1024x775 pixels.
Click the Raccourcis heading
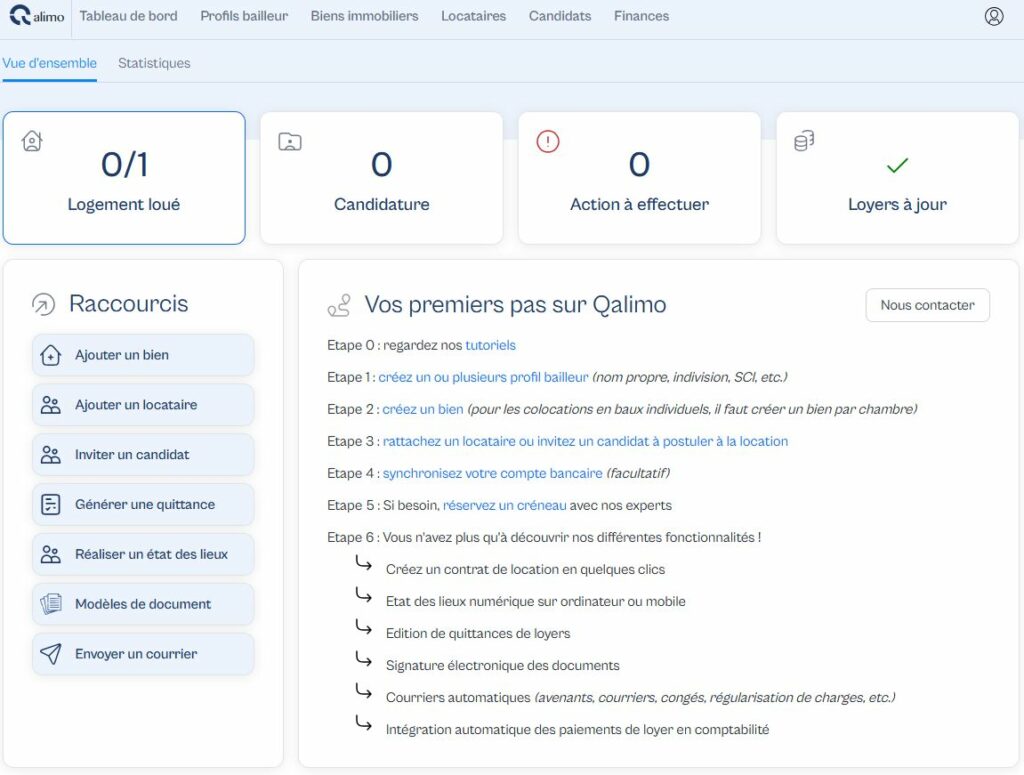pyautogui.click(x=129, y=304)
